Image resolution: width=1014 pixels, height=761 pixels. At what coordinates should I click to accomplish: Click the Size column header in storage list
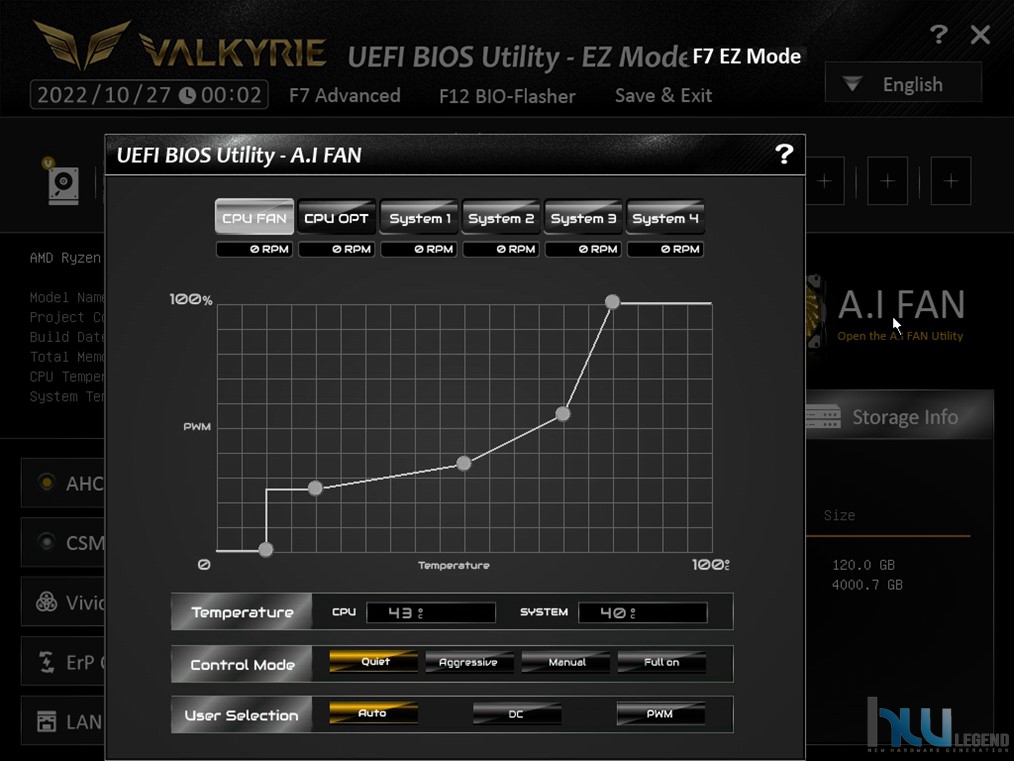(839, 515)
